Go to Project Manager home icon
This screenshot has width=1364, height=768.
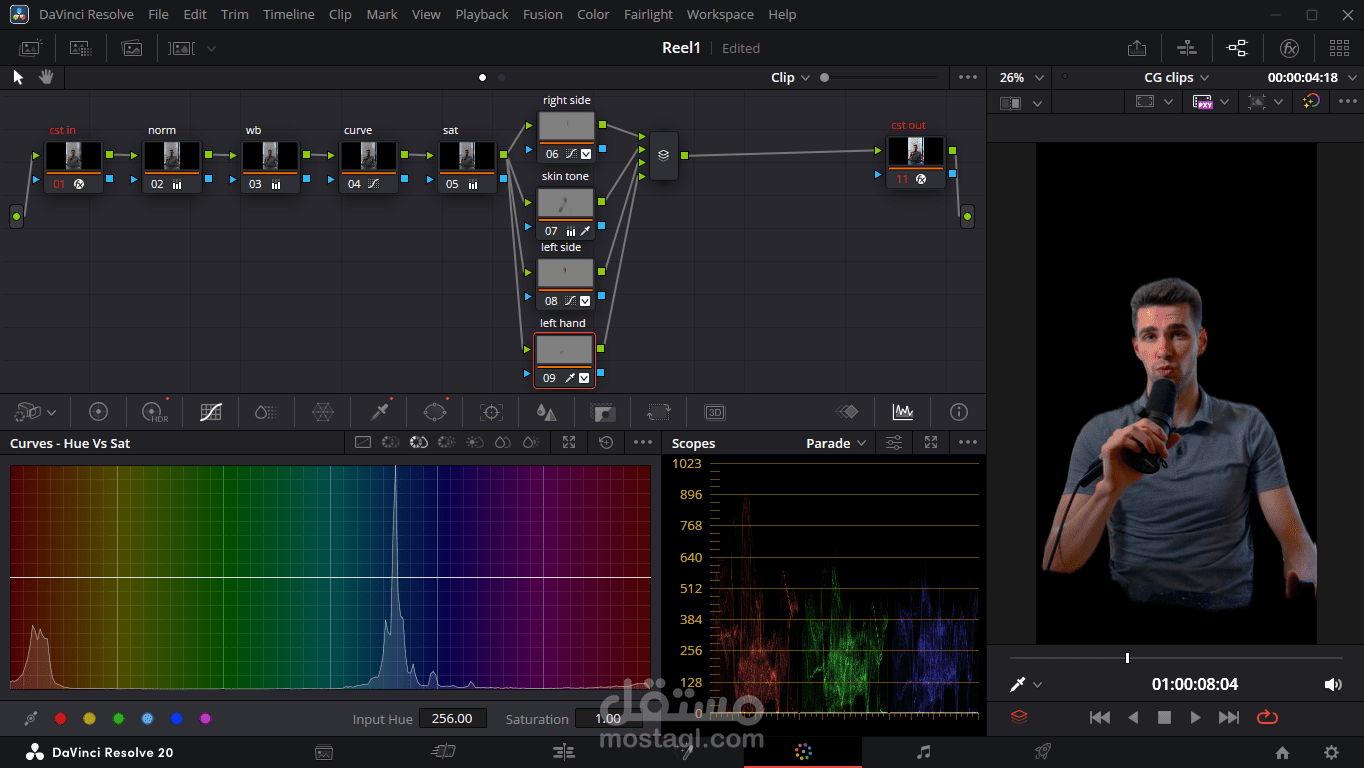[1282, 753]
